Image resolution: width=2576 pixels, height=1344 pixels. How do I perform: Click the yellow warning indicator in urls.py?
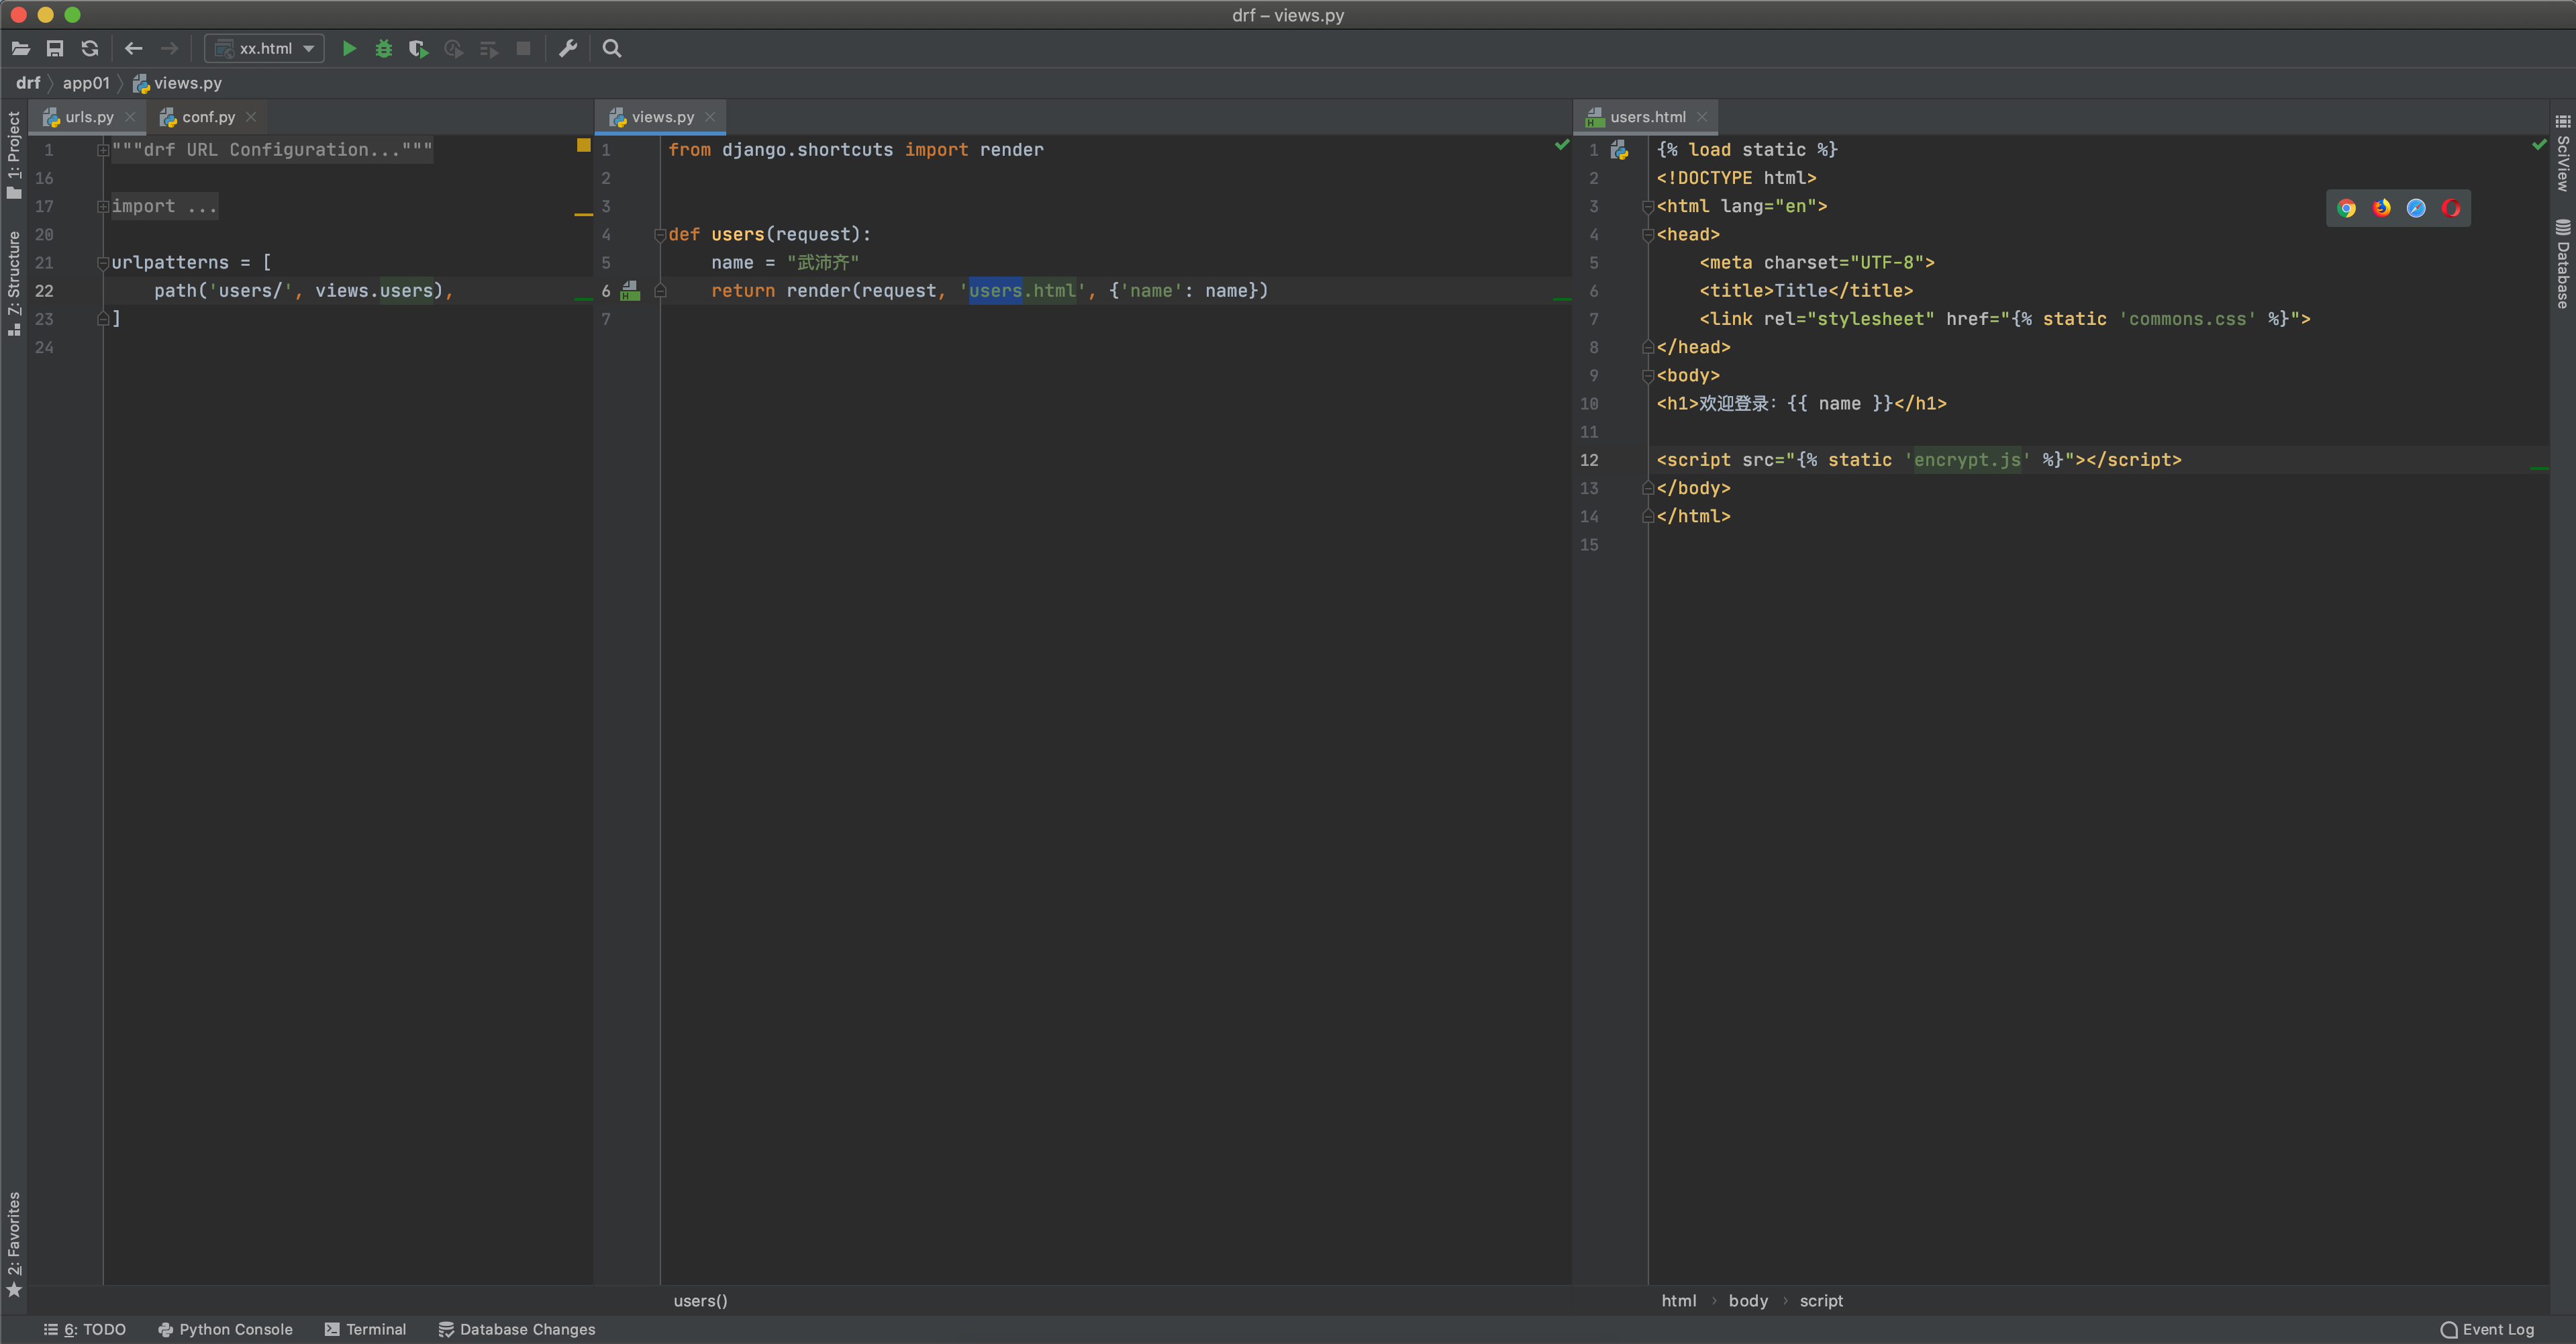pyautogui.click(x=584, y=145)
